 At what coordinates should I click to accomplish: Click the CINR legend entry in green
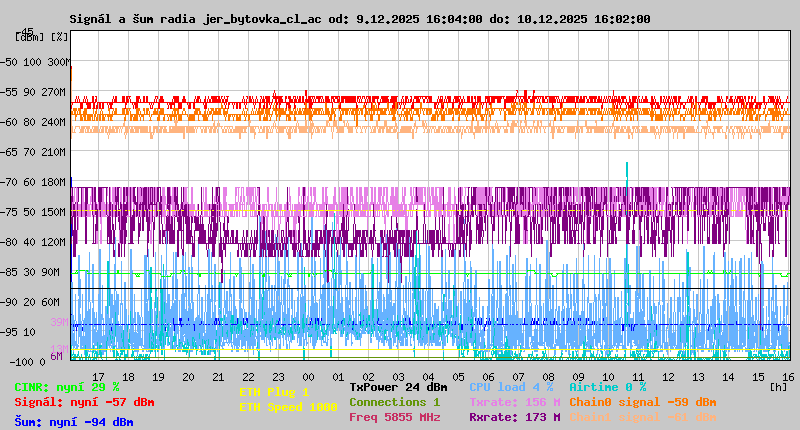[x=67, y=387]
